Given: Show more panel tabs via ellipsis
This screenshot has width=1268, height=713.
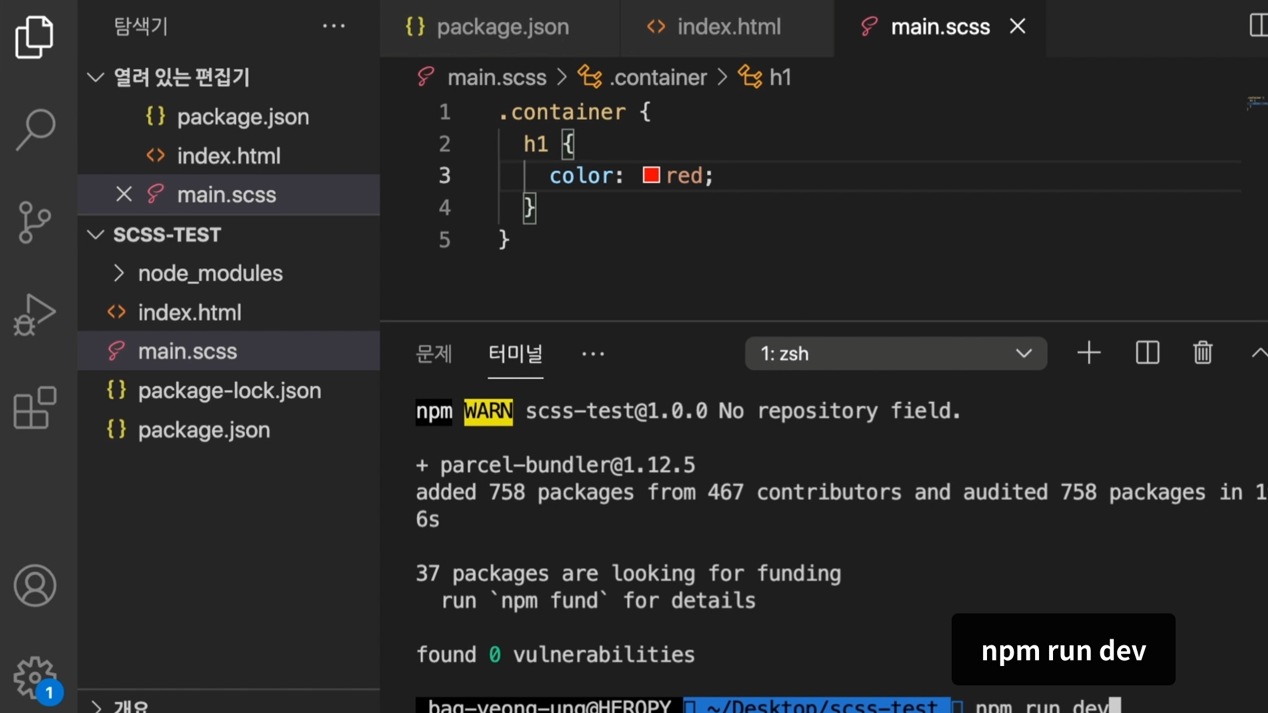Looking at the screenshot, I should pos(593,354).
